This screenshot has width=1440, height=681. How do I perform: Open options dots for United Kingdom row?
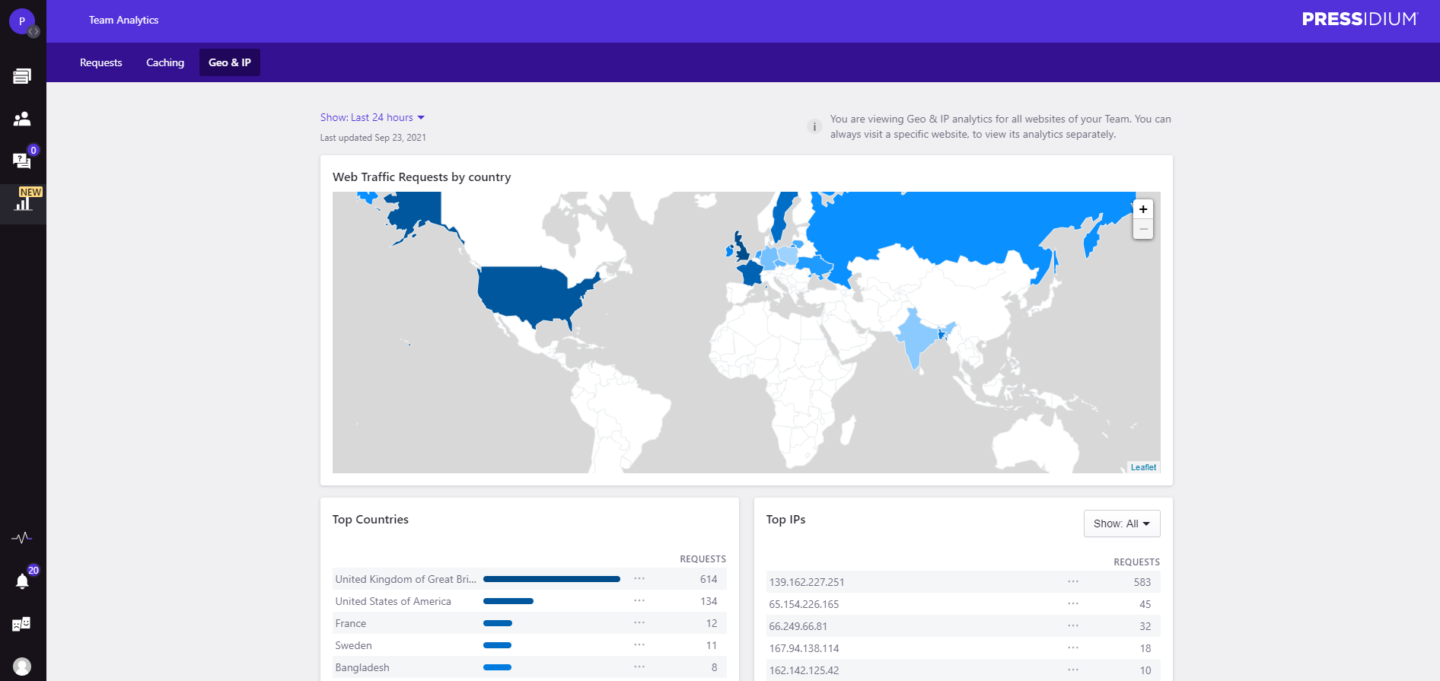click(x=640, y=579)
